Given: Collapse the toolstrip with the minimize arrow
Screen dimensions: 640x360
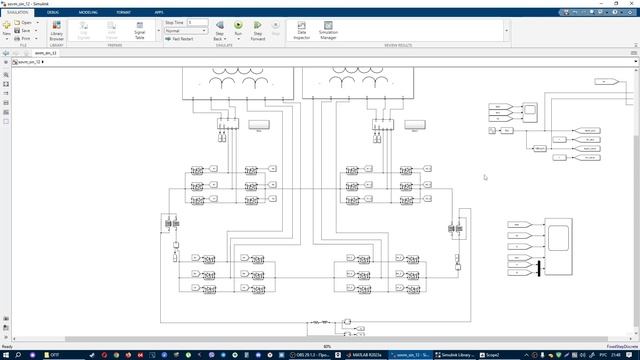Looking at the screenshot, I should click(x=636, y=45).
